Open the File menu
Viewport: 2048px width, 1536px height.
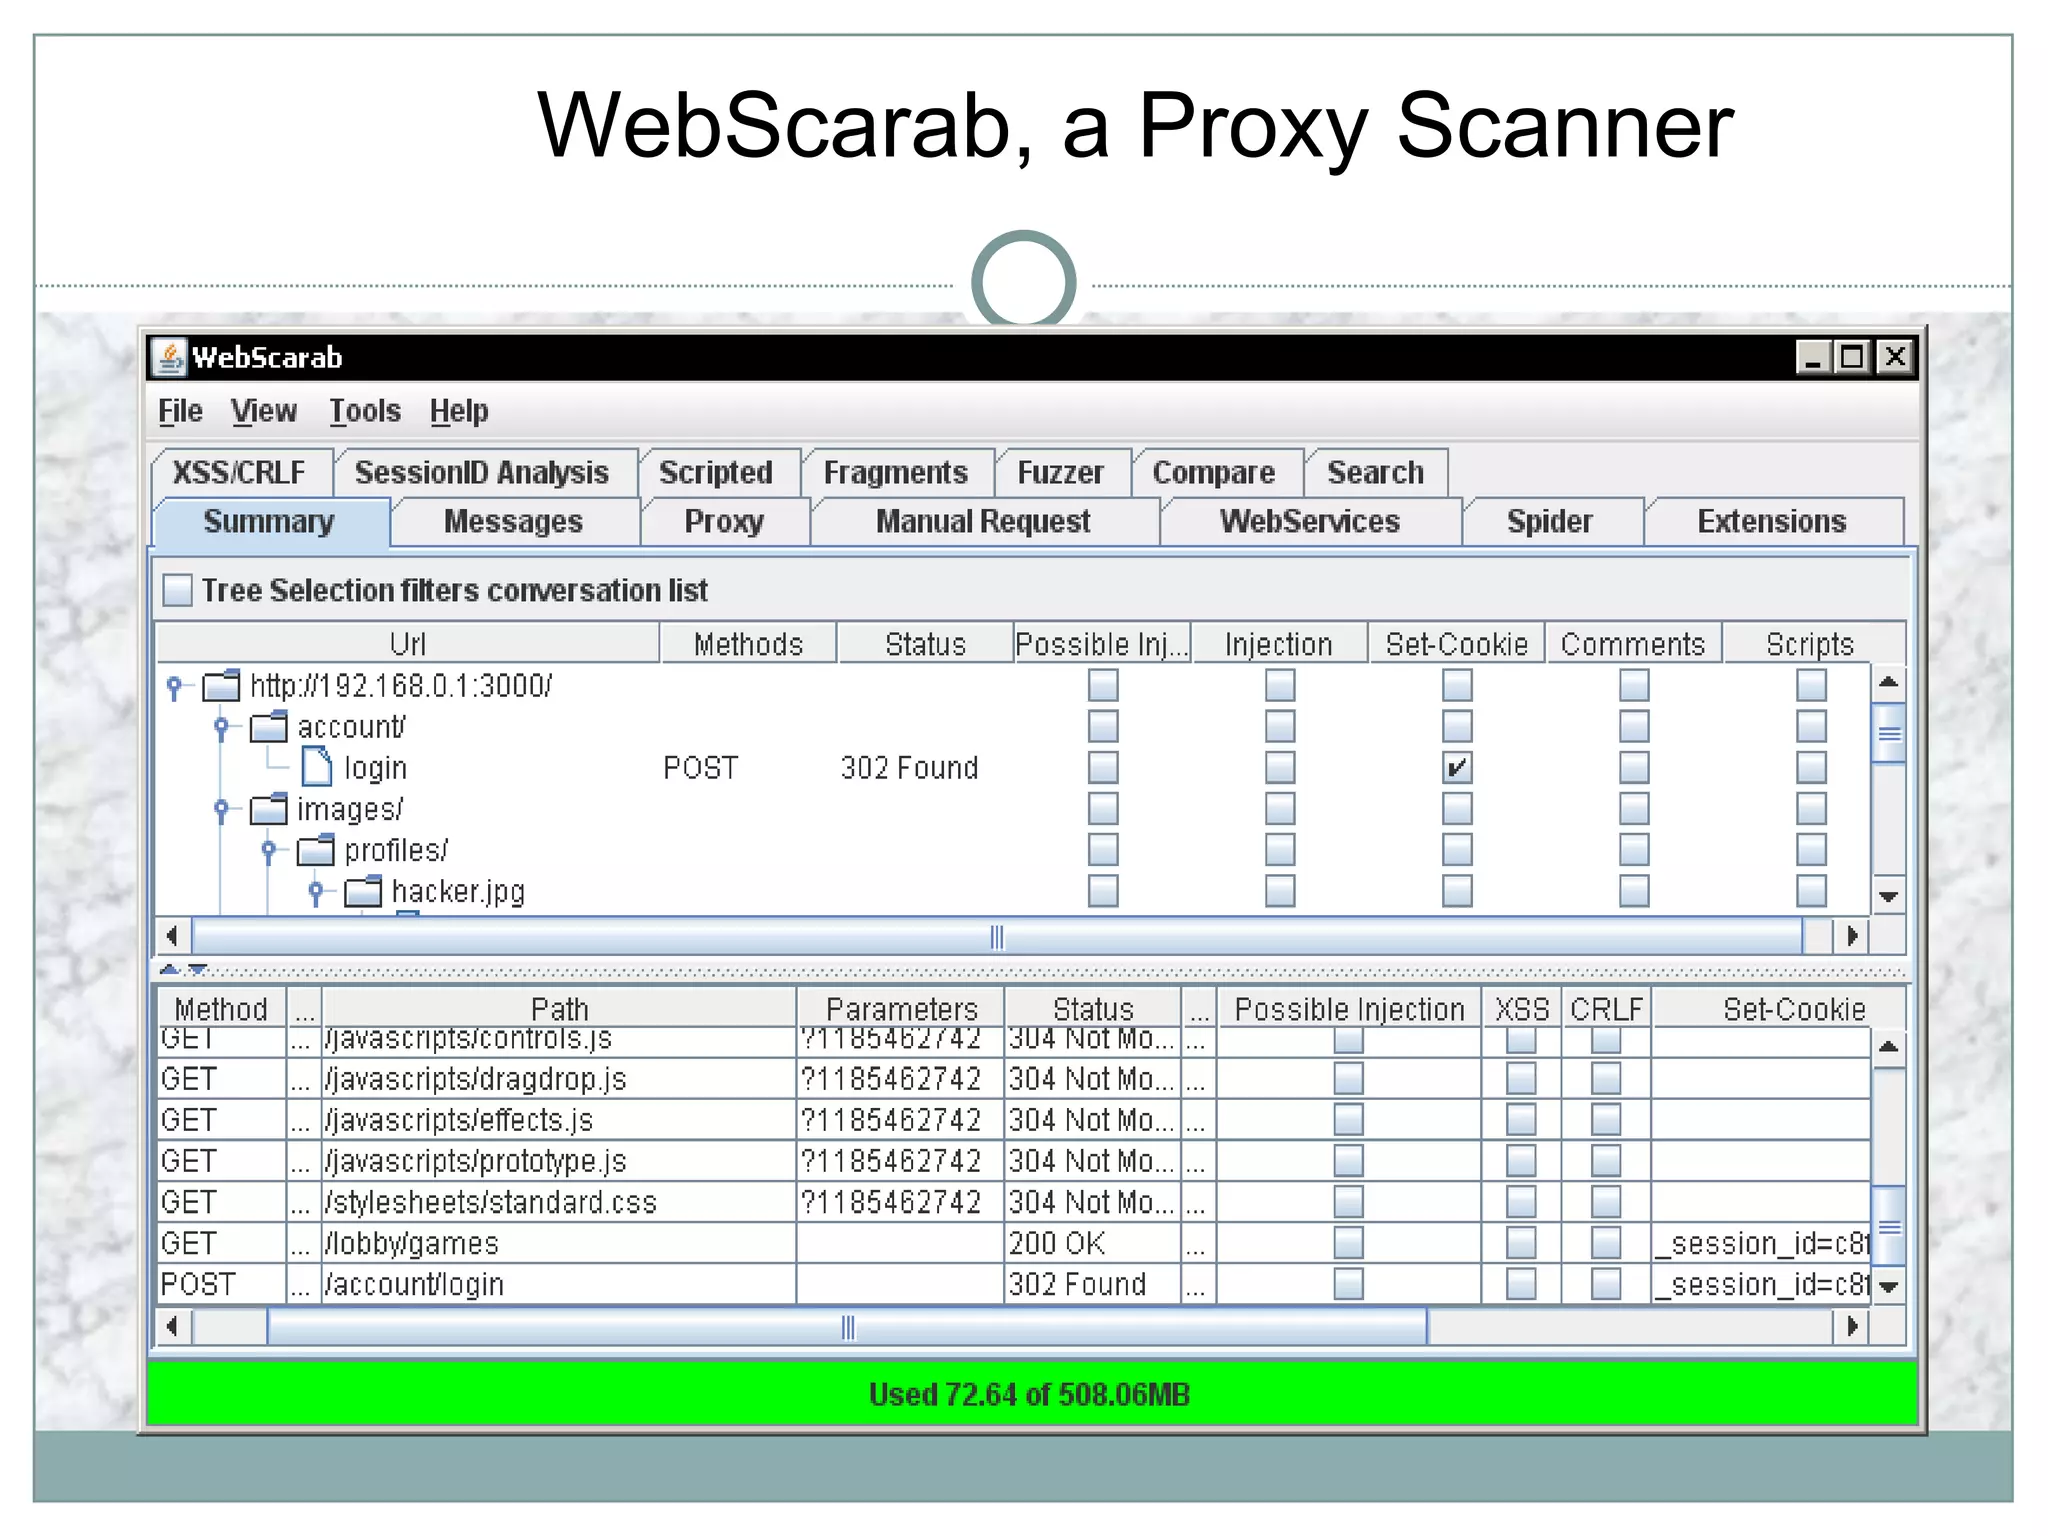180,411
